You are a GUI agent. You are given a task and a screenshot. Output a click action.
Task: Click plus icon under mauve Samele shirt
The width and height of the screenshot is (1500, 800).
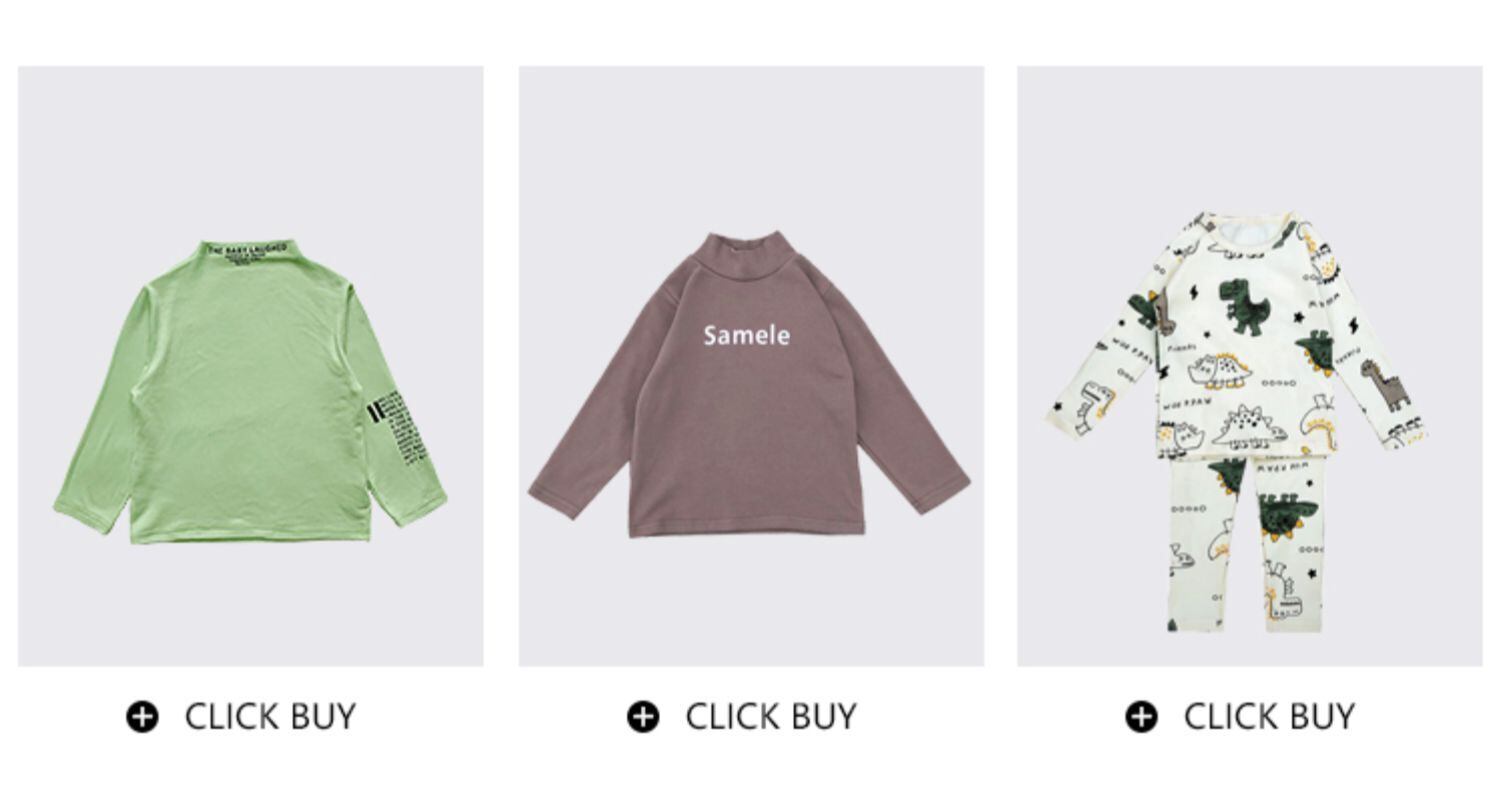point(643,717)
